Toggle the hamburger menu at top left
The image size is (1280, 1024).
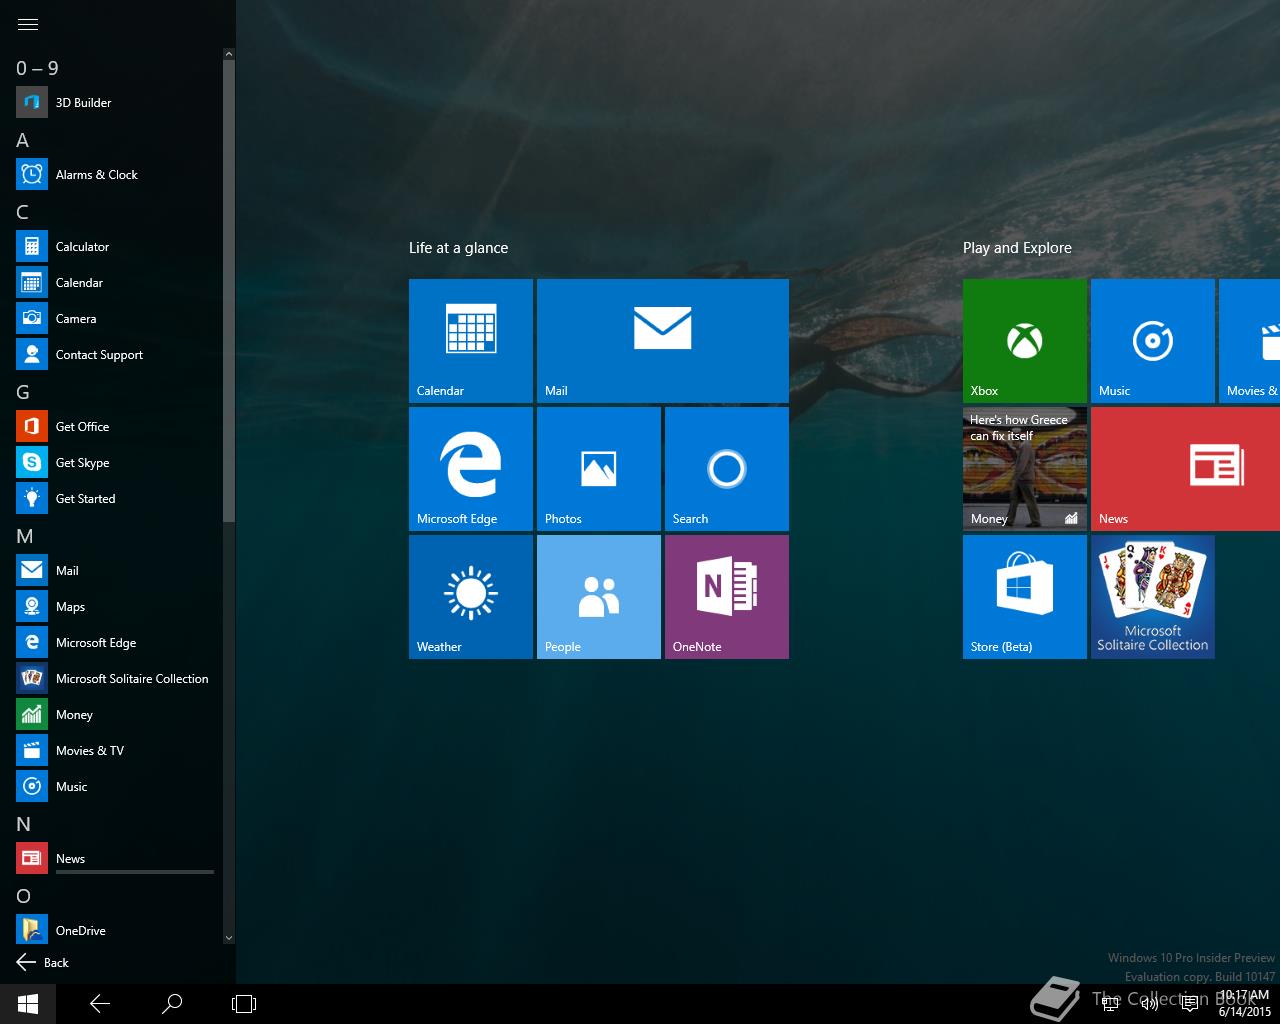pyautogui.click(x=28, y=24)
